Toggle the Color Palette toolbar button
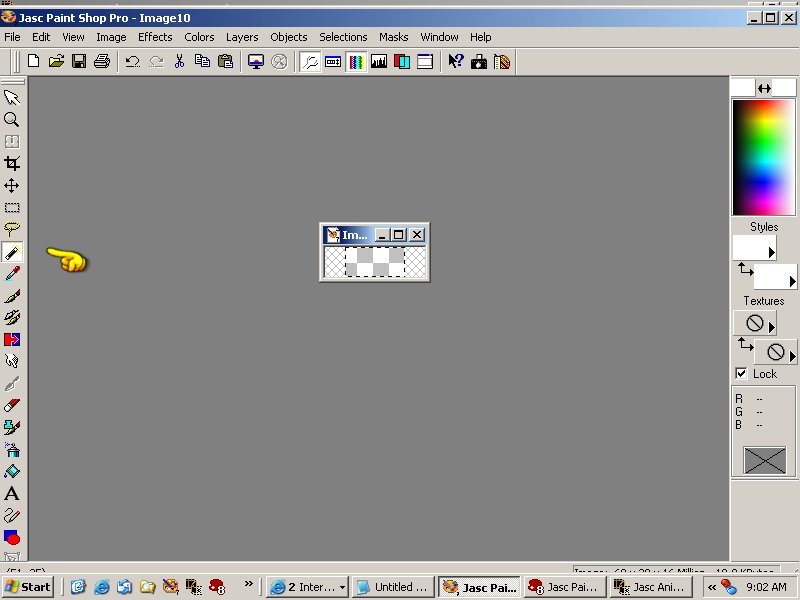The height and width of the screenshot is (600, 800). coord(356,61)
